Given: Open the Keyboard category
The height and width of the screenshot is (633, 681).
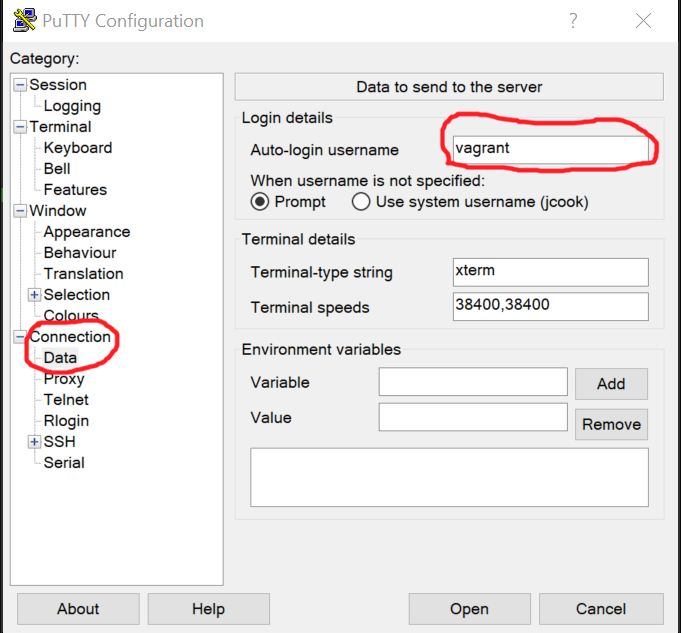Looking at the screenshot, I should point(78,148).
